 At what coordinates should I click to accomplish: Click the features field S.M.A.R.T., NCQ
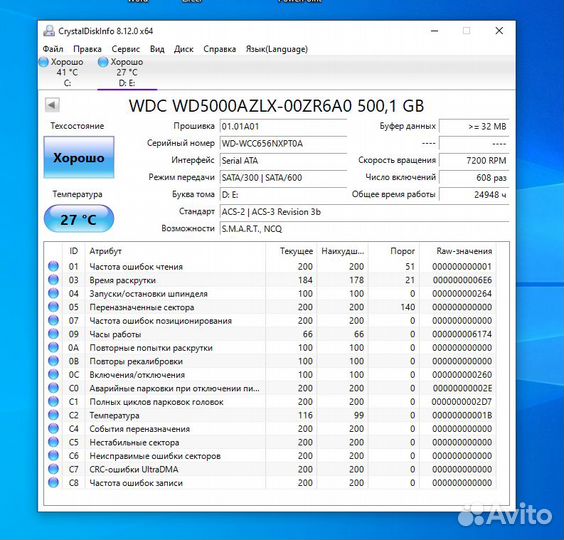[364, 229]
